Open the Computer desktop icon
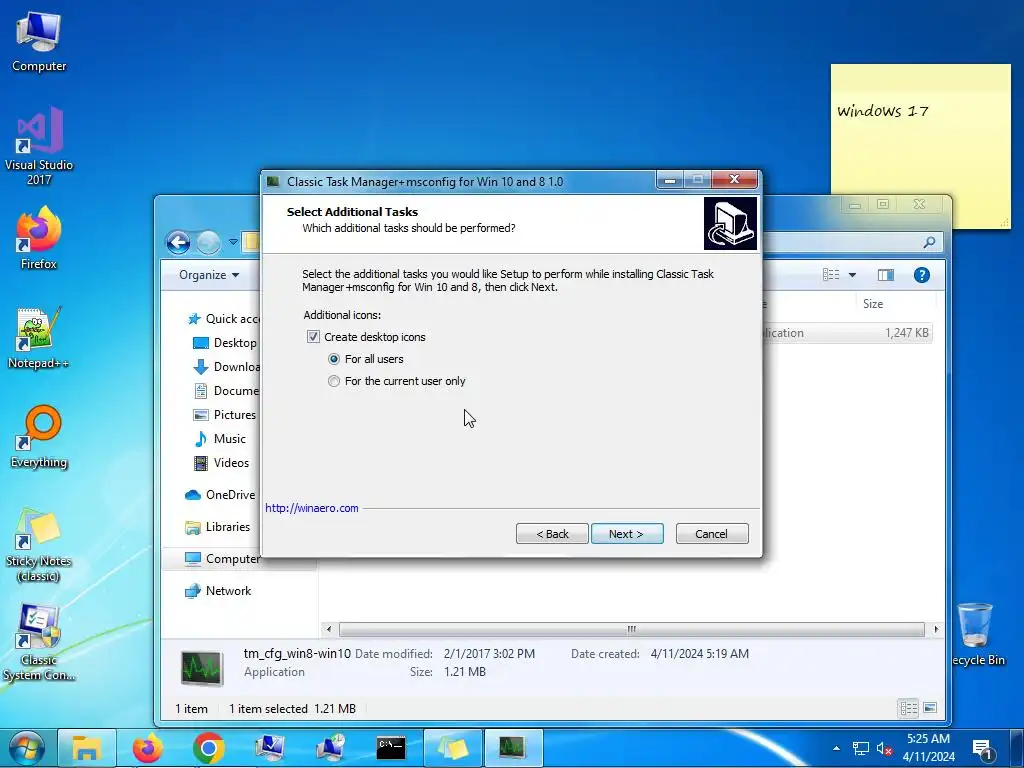This screenshot has height=768, width=1024. pos(39,41)
